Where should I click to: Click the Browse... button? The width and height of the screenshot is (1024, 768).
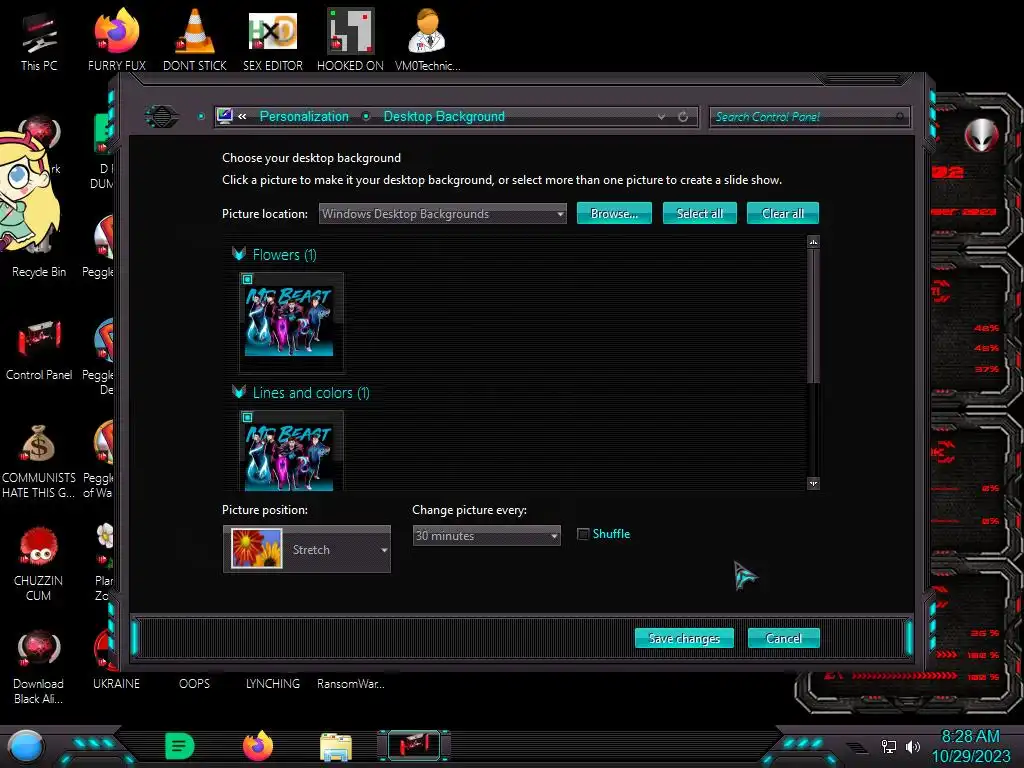(614, 214)
